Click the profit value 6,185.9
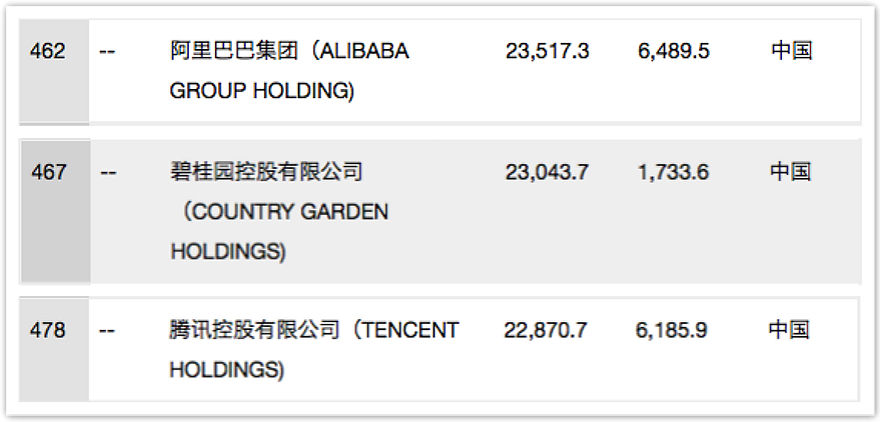Viewport: 880px width, 422px height. click(x=671, y=330)
